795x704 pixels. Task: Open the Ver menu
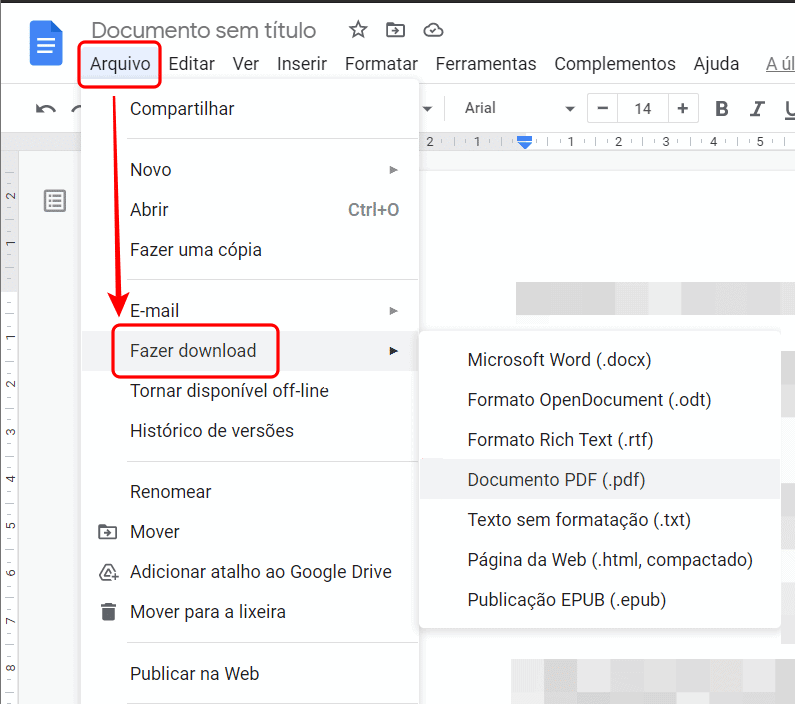tap(246, 64)
